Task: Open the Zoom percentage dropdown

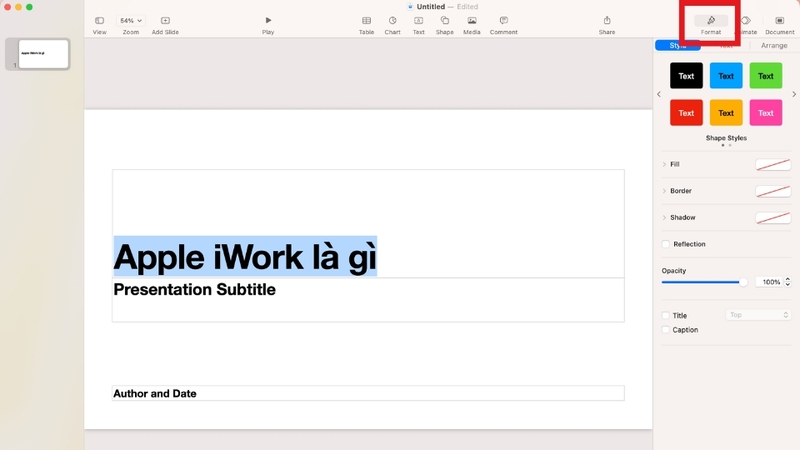Action: [x=131, y=20]
